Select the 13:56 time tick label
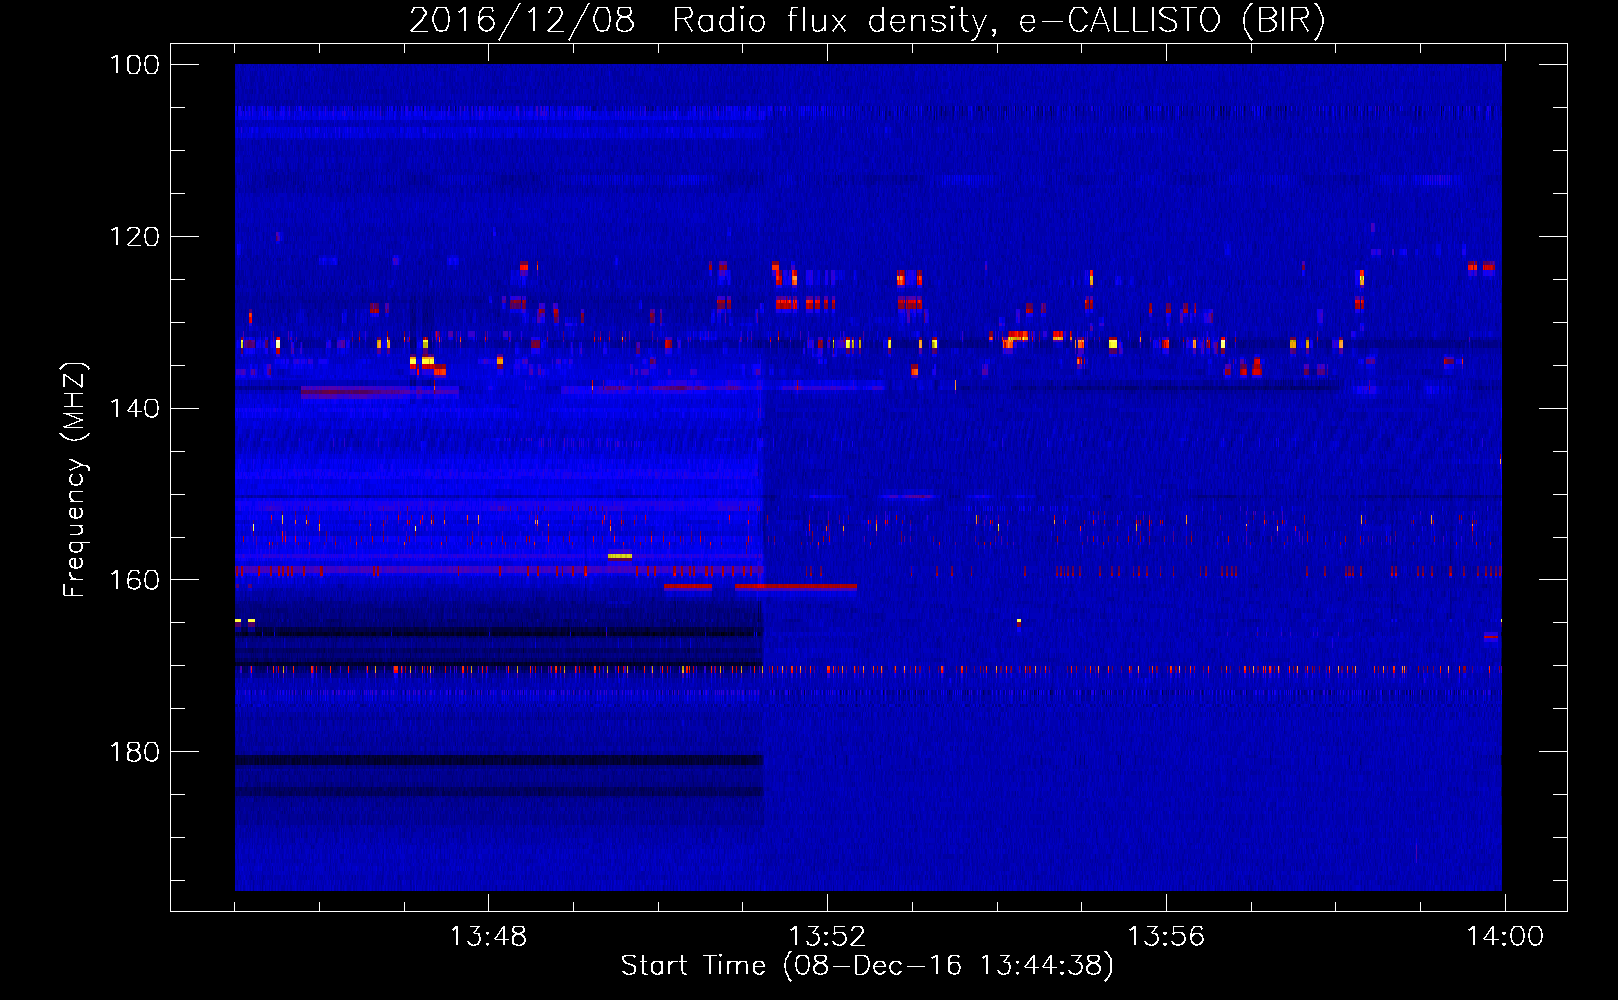The image size is (1618, 1000). (x=1166, y=937)
